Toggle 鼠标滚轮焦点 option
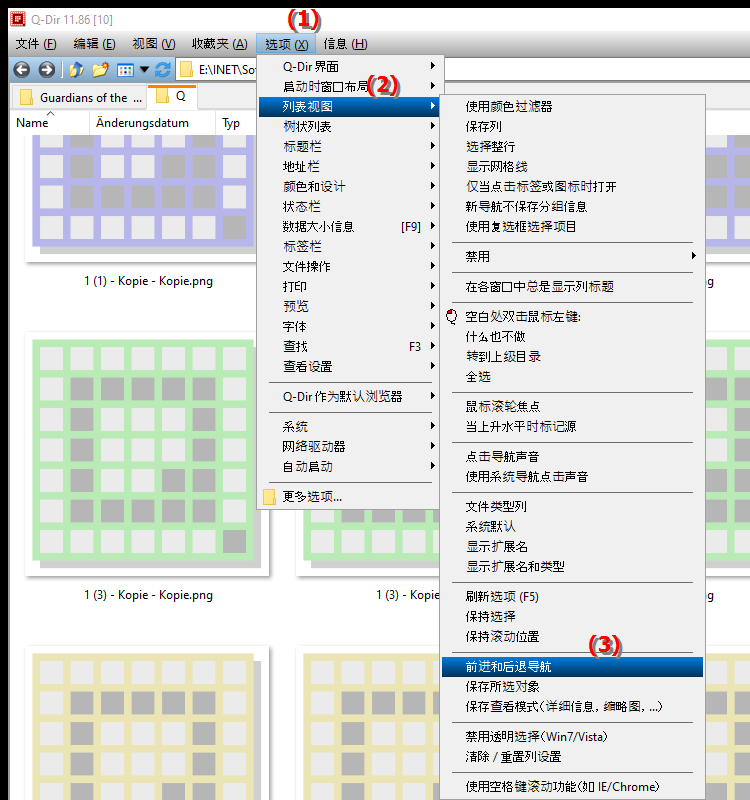The width and height of the screenshot is (750, 800). pos(572,406)
